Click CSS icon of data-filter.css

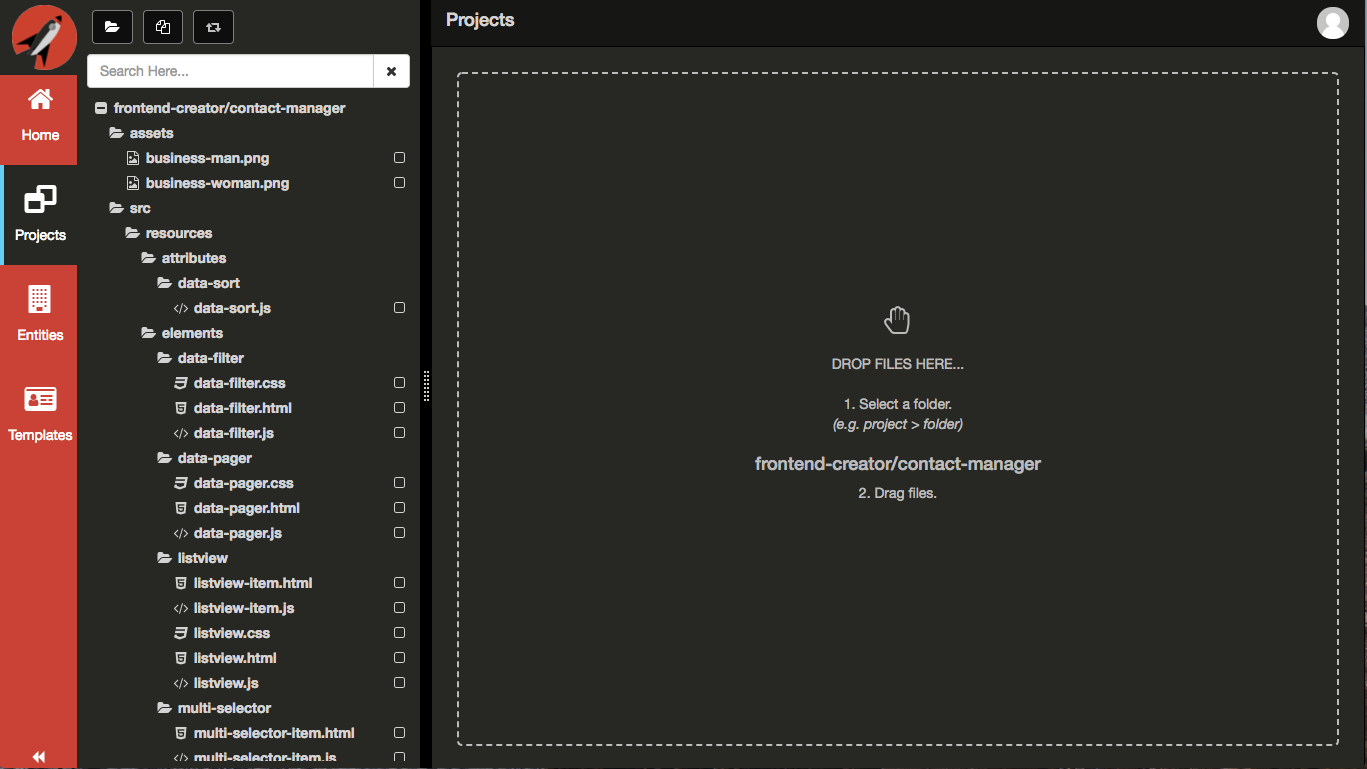pos(181,383)
